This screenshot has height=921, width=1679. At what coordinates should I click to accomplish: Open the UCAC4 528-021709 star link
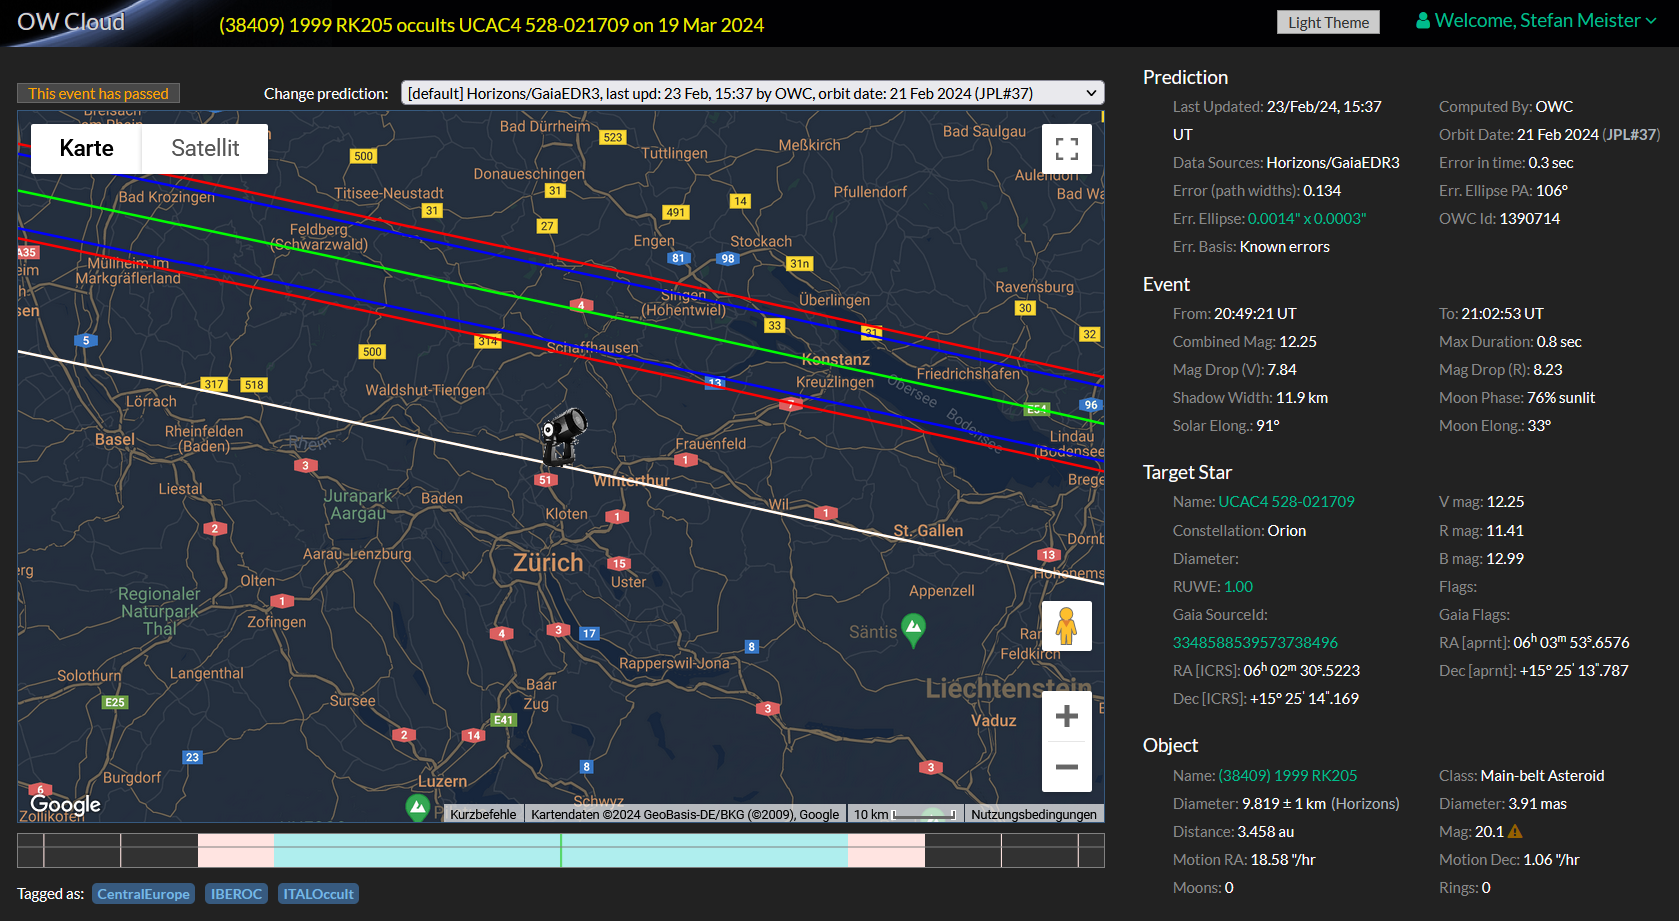coord(1286,502)
